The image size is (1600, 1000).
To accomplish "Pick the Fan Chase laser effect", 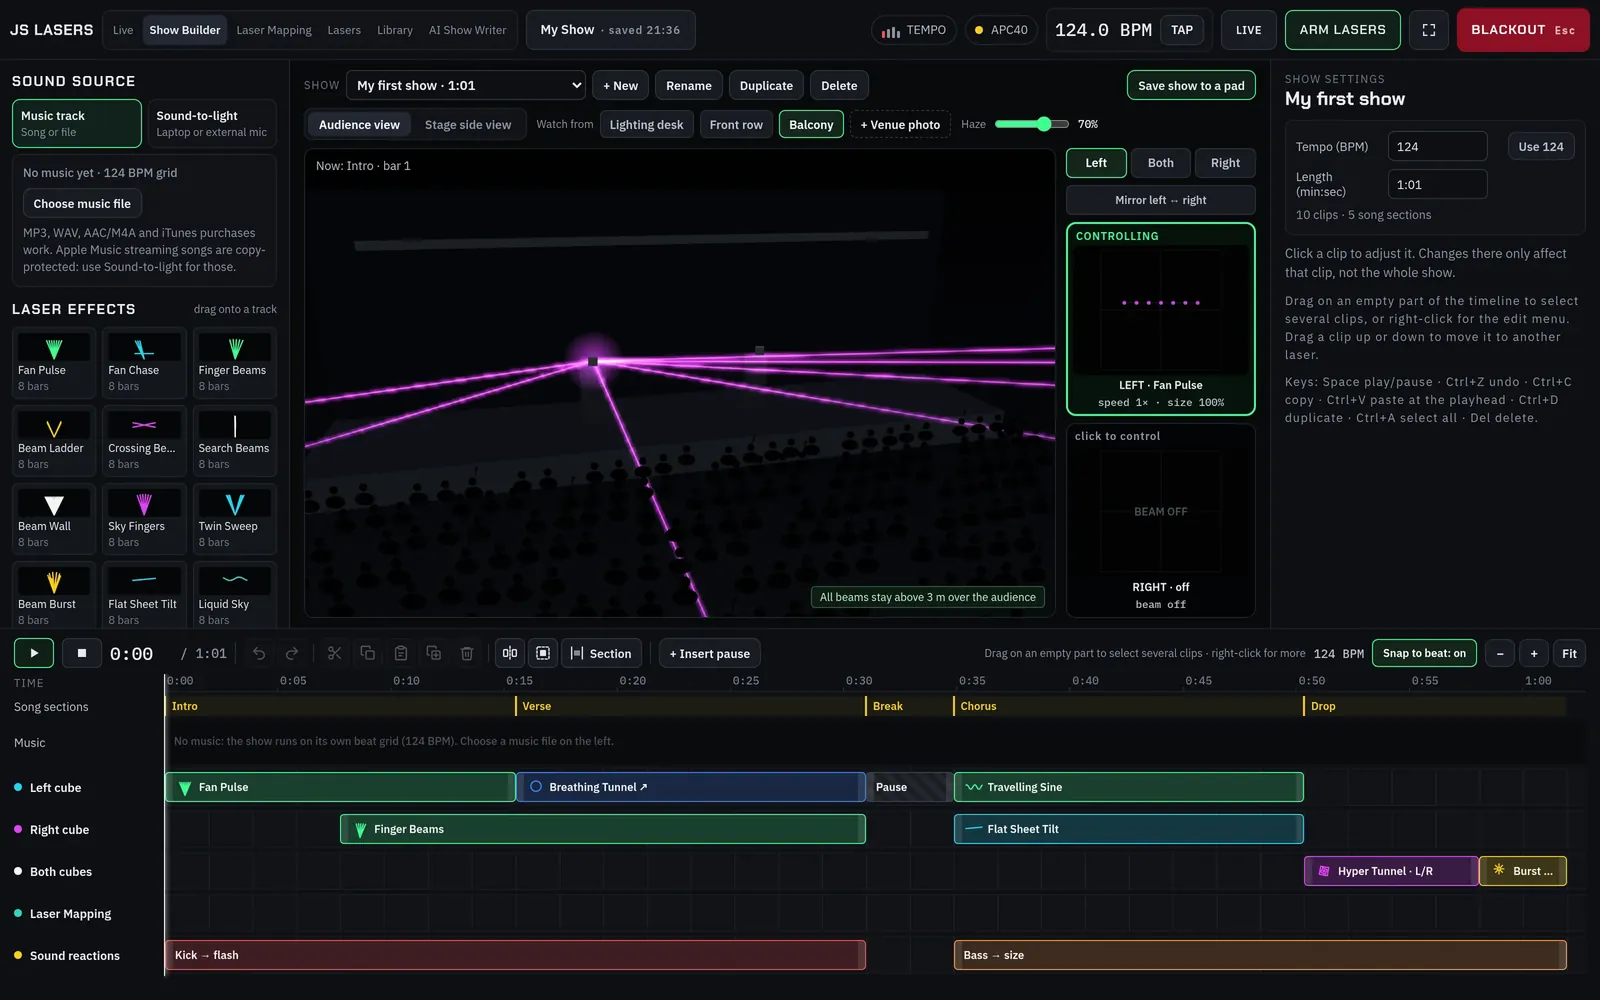I will click(x=144, y=363).
